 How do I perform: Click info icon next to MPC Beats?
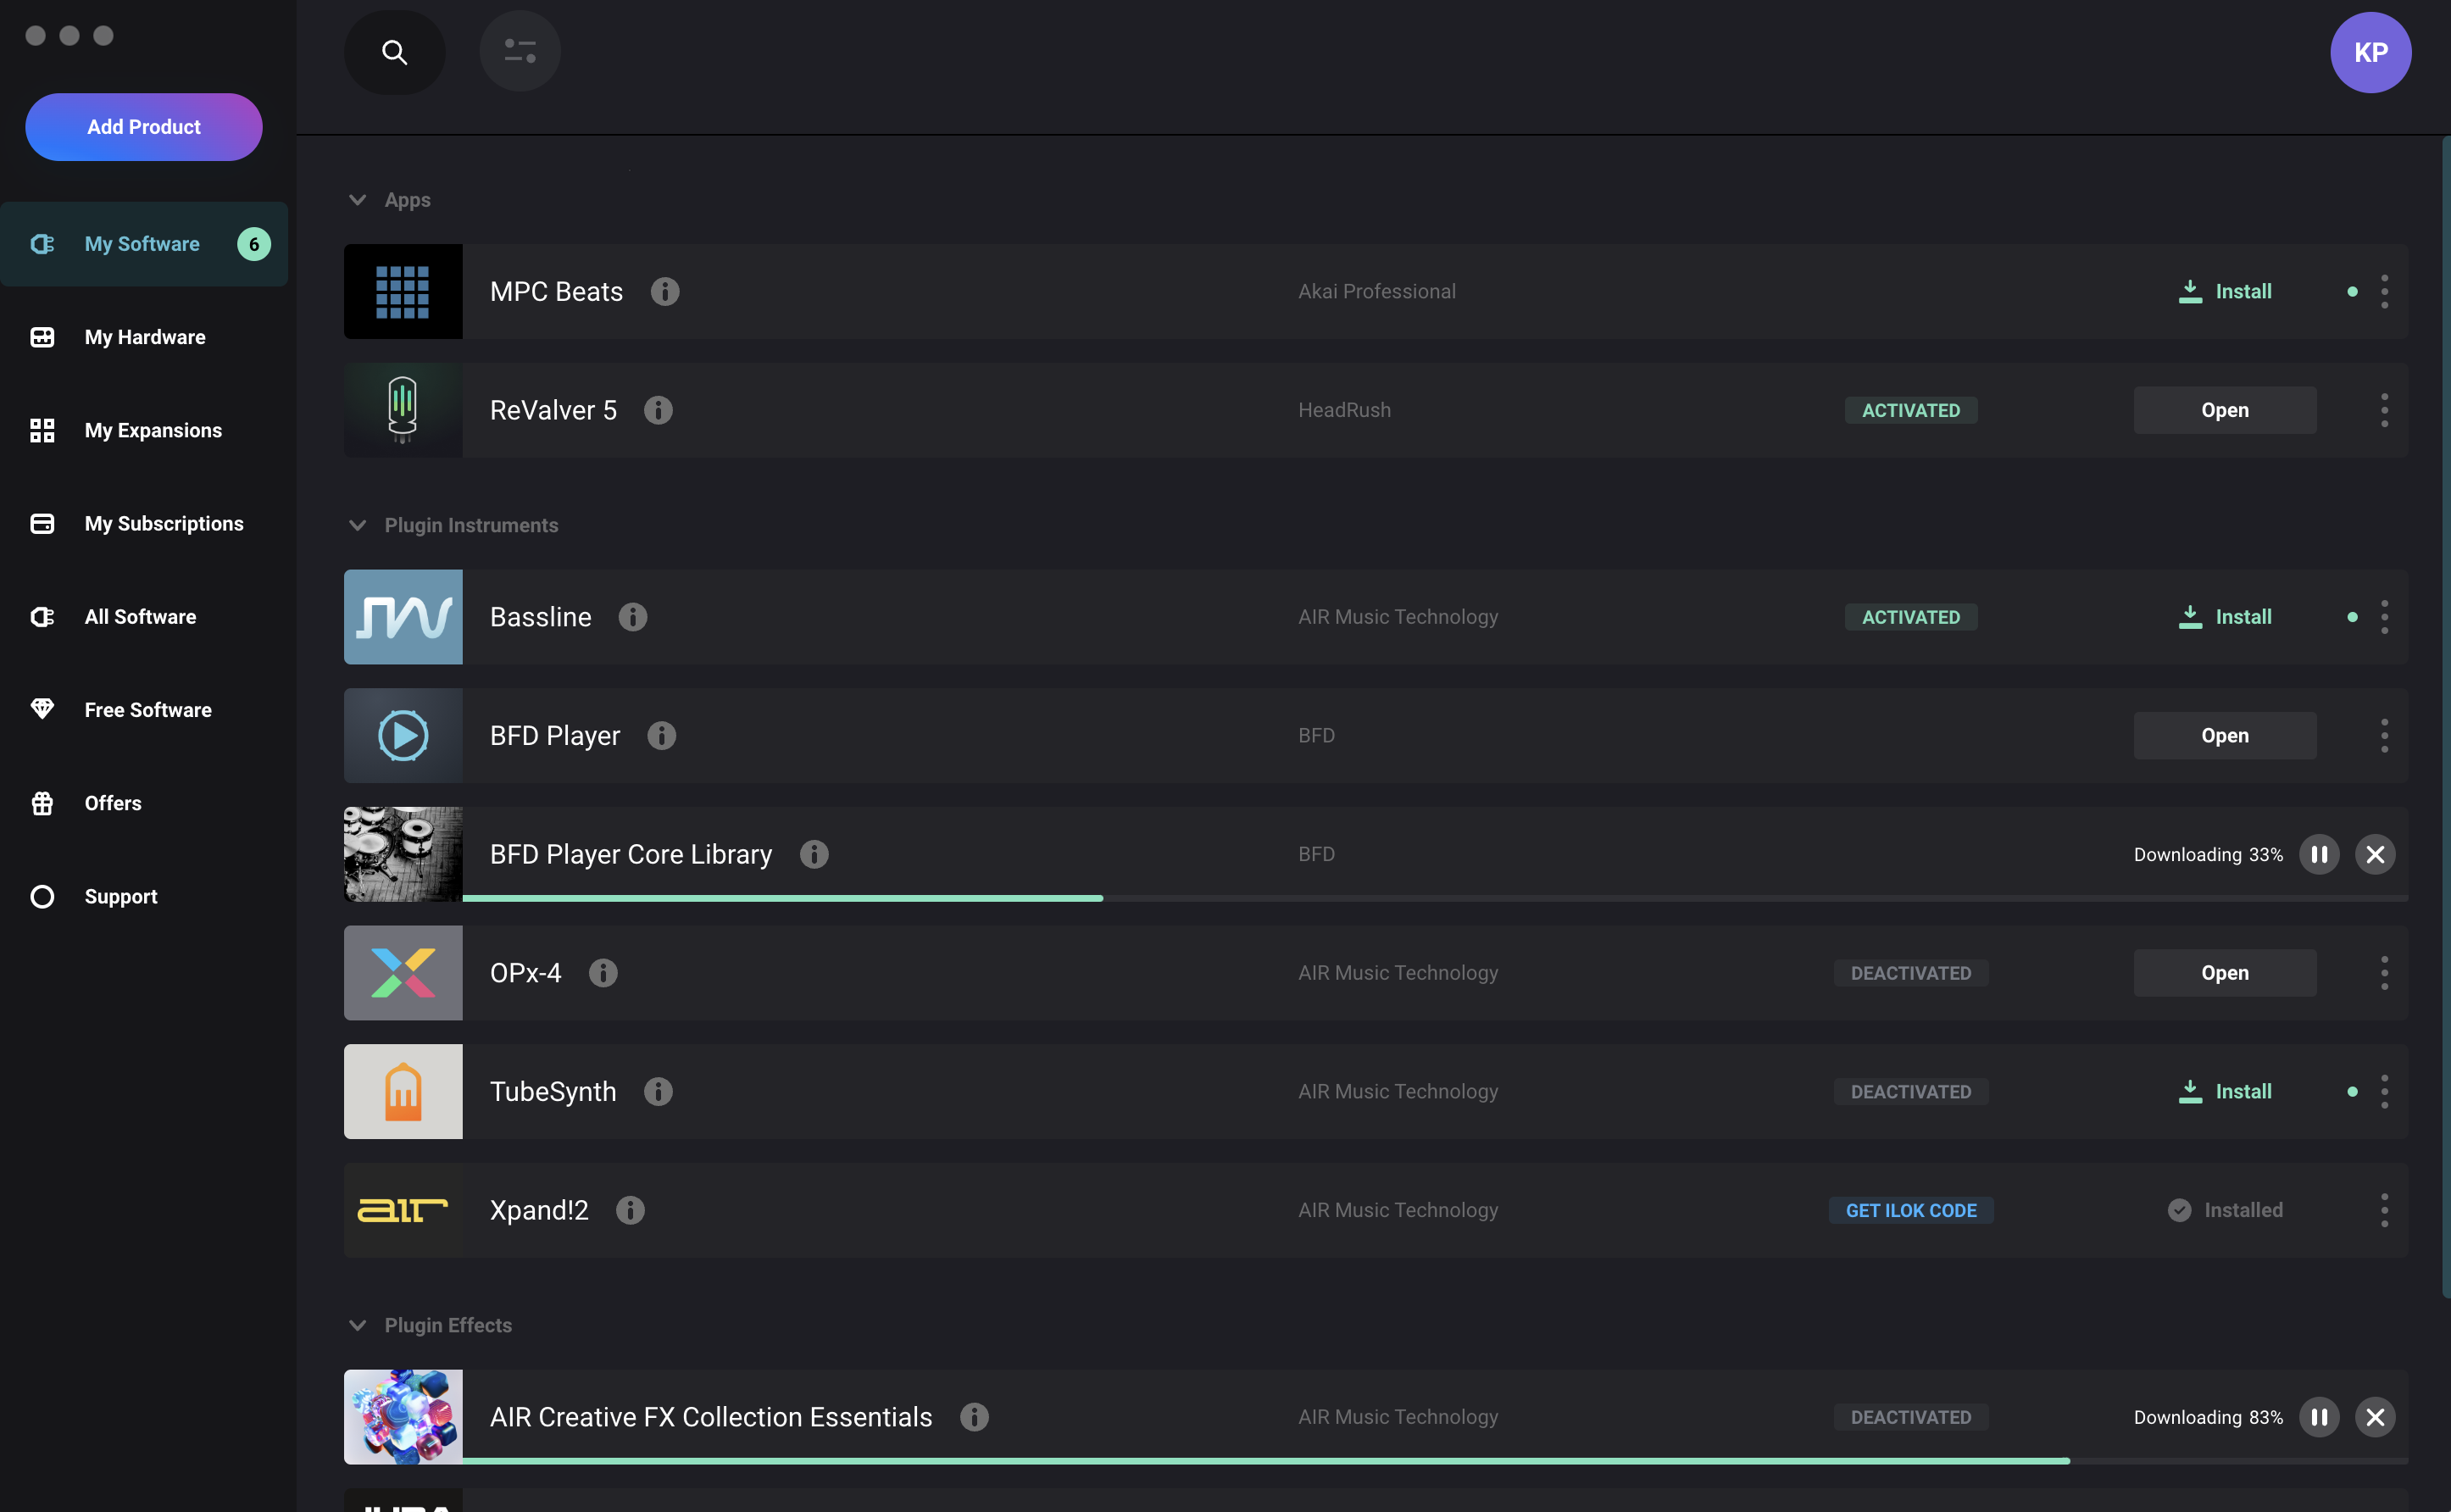665,291
